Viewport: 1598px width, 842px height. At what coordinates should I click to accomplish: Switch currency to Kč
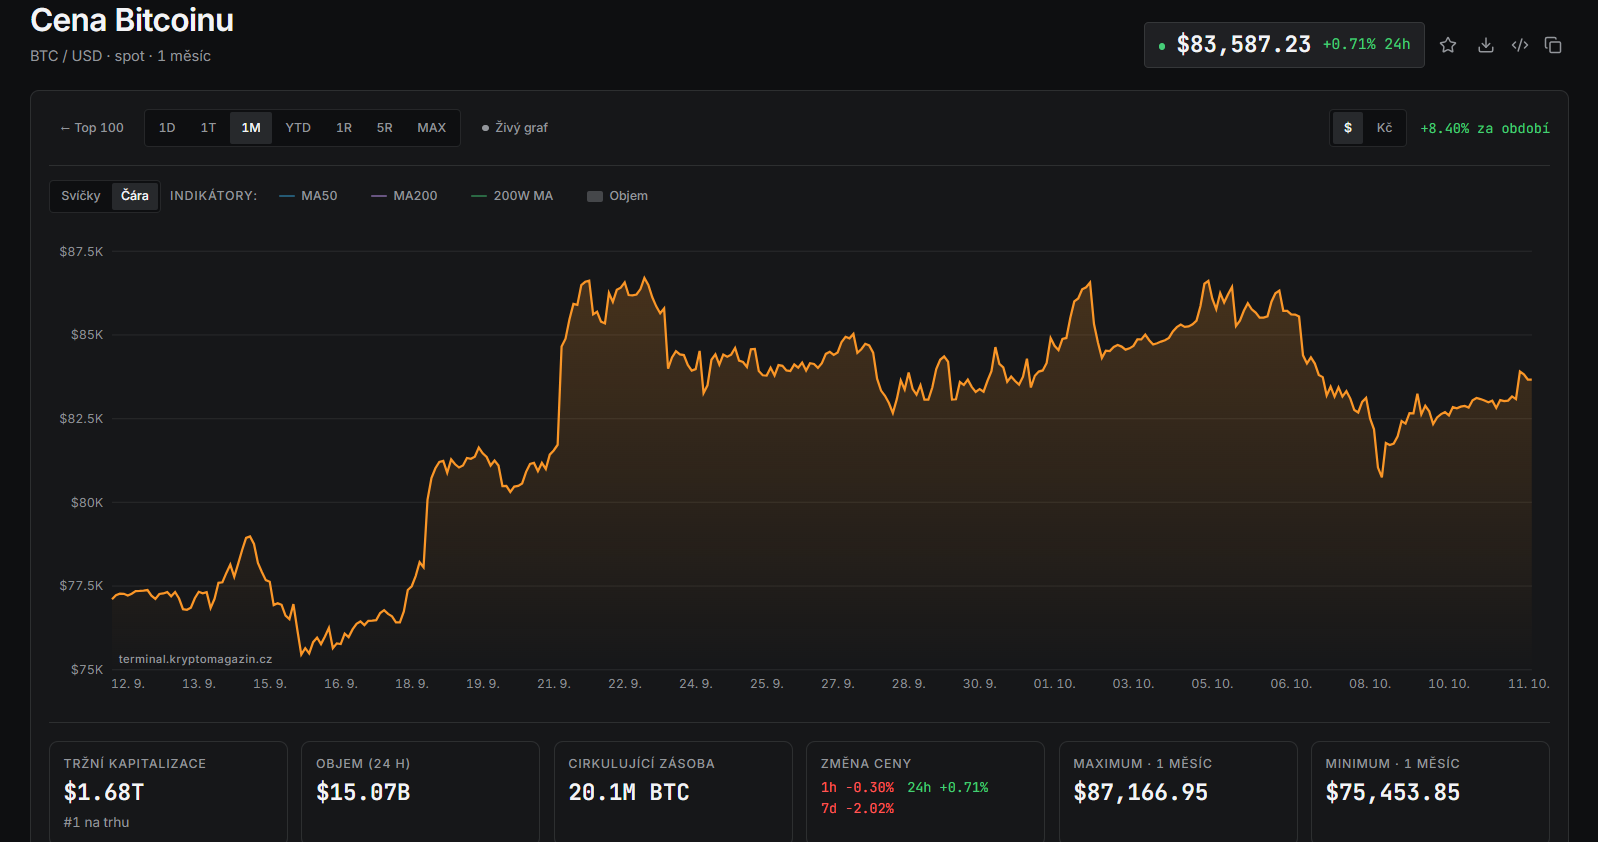(x=1384, y=128)
